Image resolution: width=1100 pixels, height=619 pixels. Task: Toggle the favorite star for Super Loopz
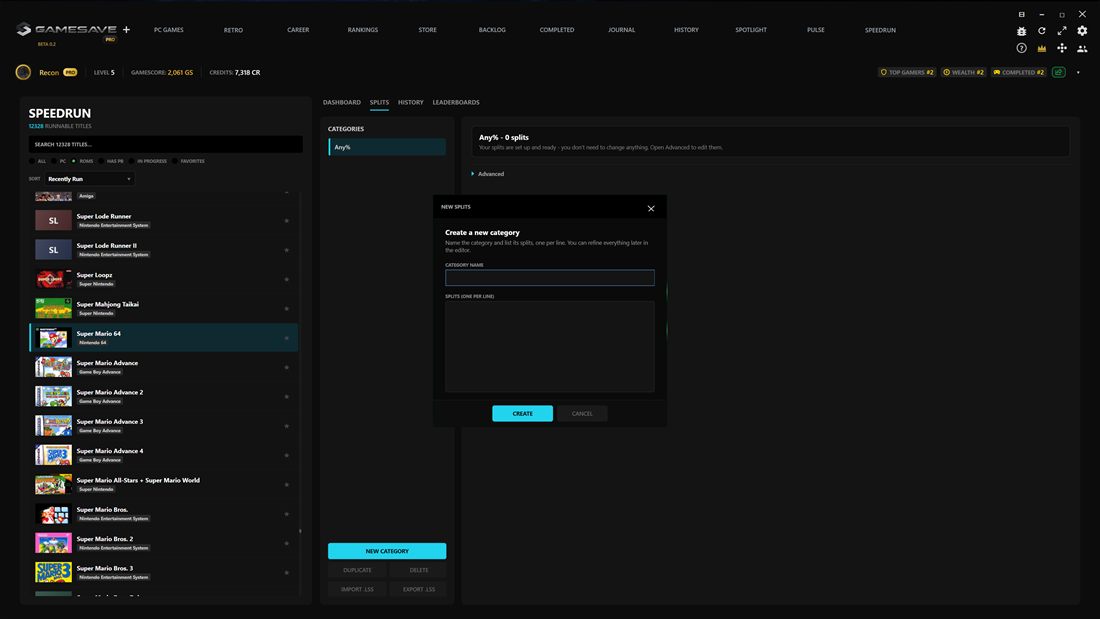(x=286, y=279)
